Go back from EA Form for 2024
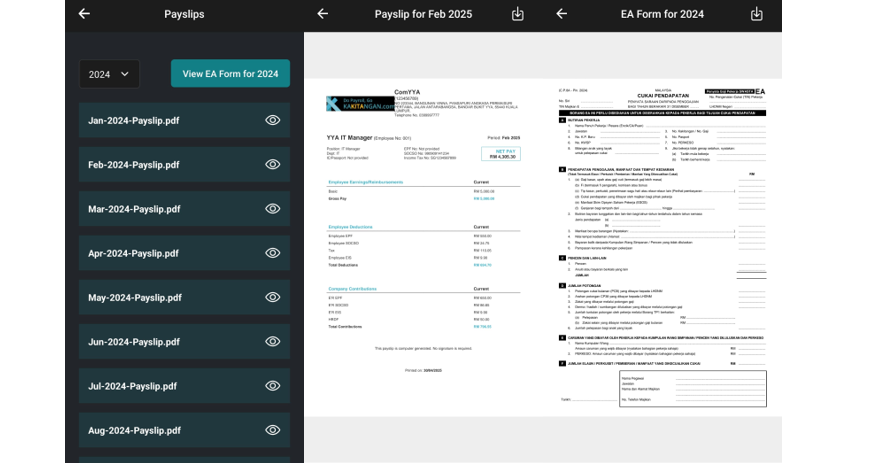Viewport: 891px width, 463px height. 561,14
